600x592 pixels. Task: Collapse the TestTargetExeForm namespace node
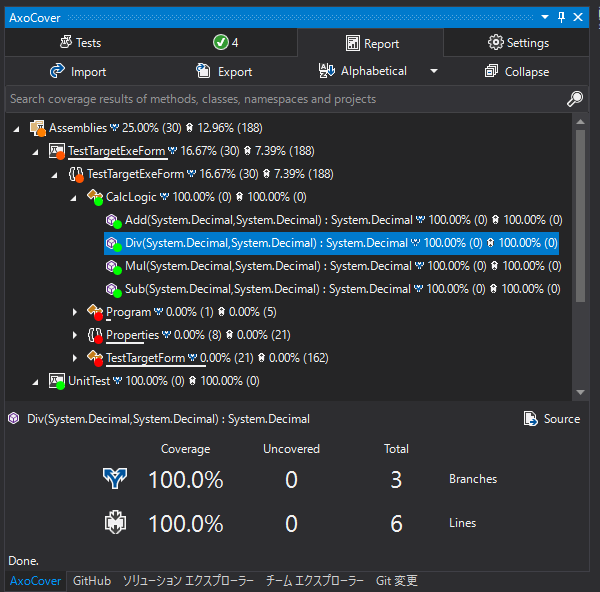pos(55,175)
